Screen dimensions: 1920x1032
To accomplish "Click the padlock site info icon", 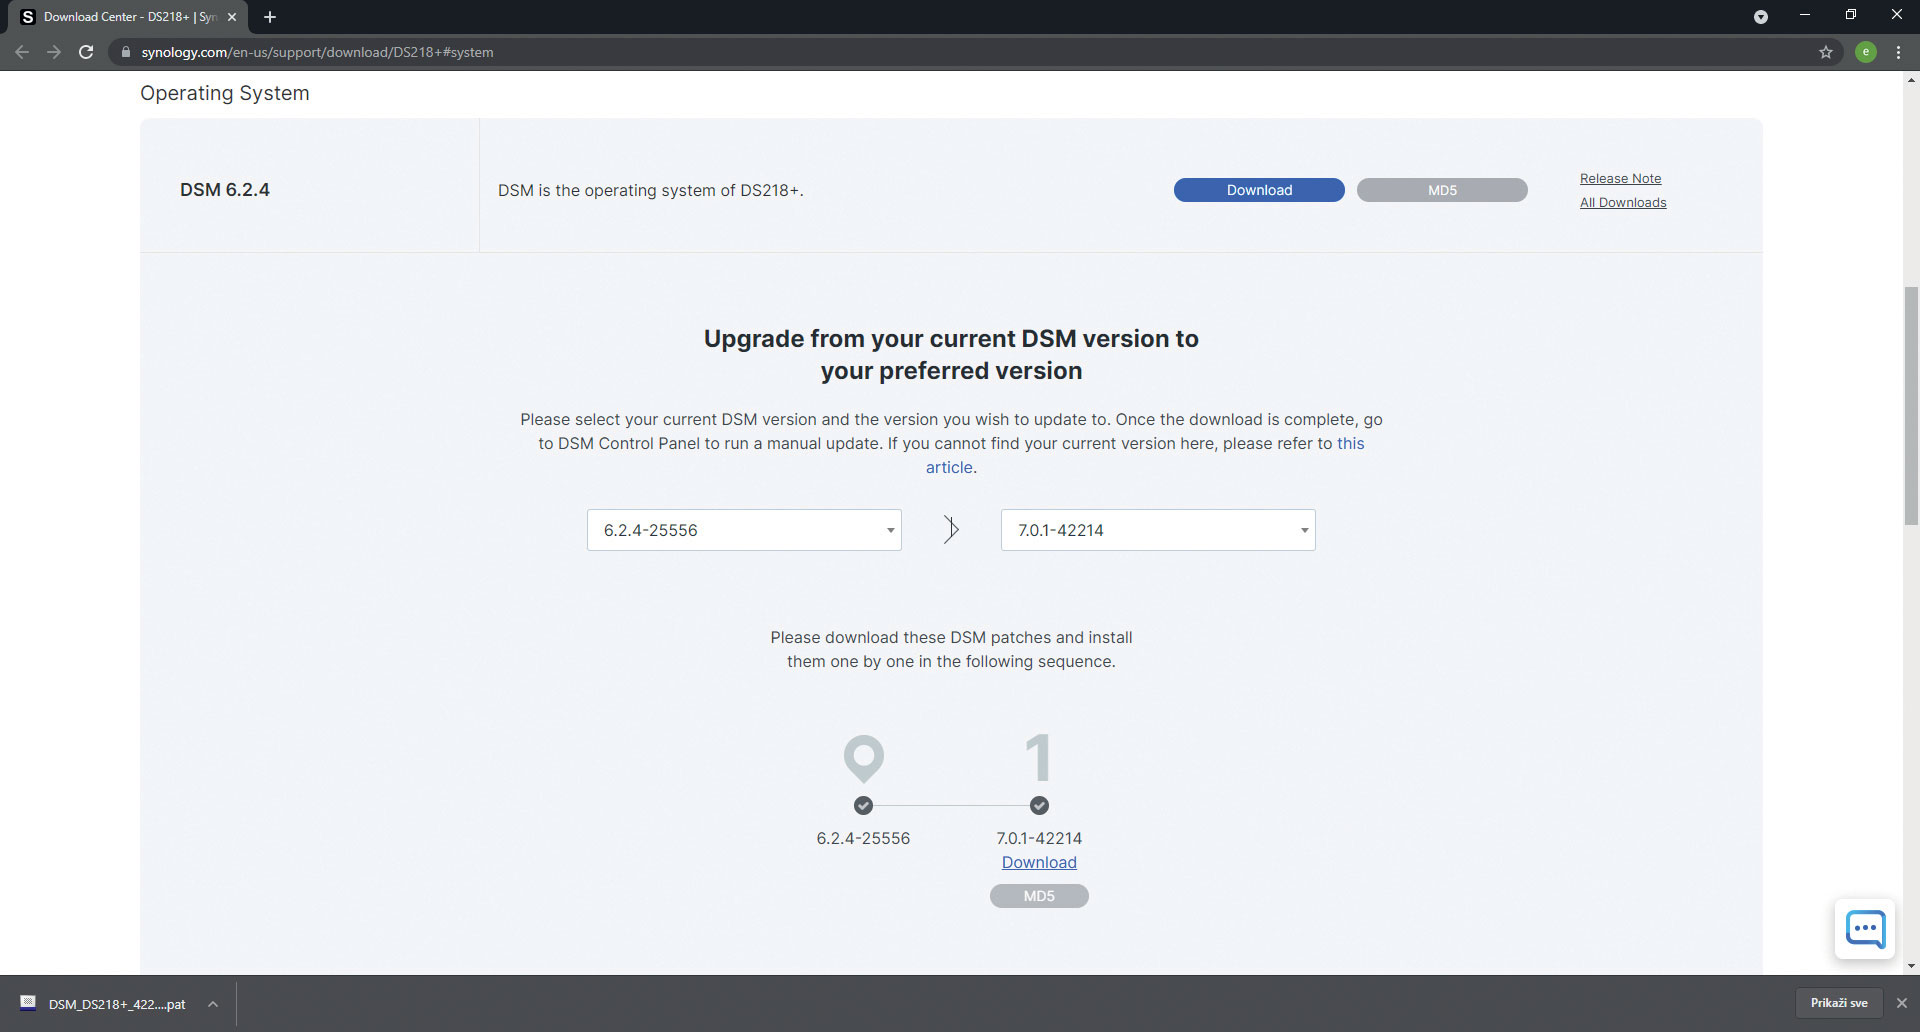I will coord(126,52).
